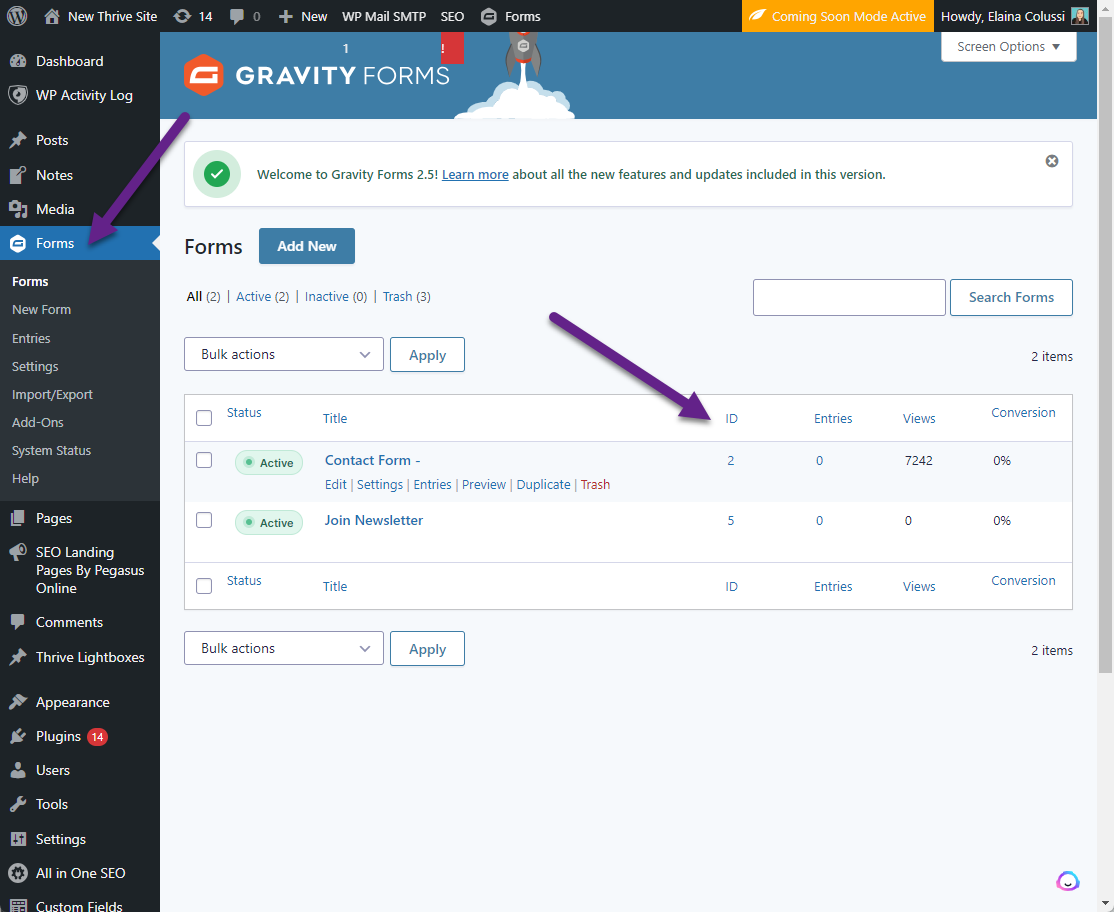Viewport: 1114px width, 912px height.
Task: Click the Forms sidebar Gravity icon
Action: [x=18, y=243]
